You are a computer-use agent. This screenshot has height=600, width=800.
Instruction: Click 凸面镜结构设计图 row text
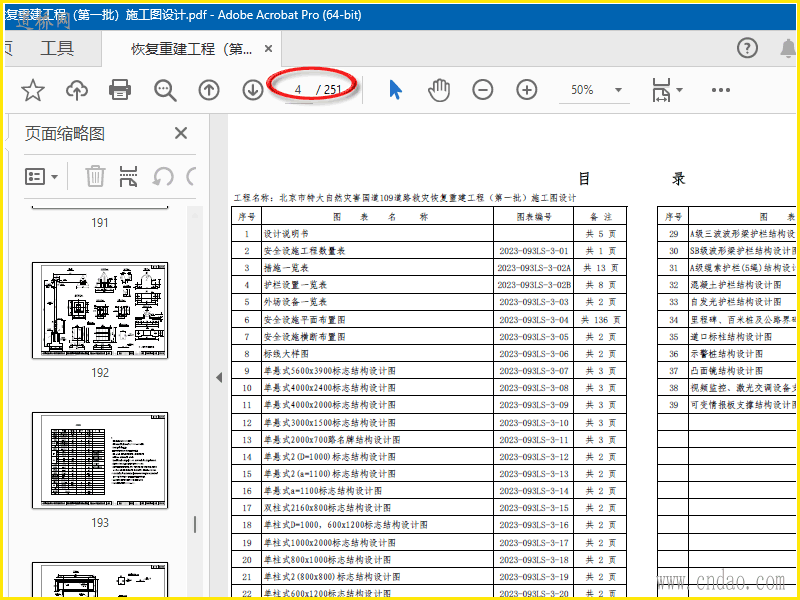pyautogui.click(x=727, y=371)
